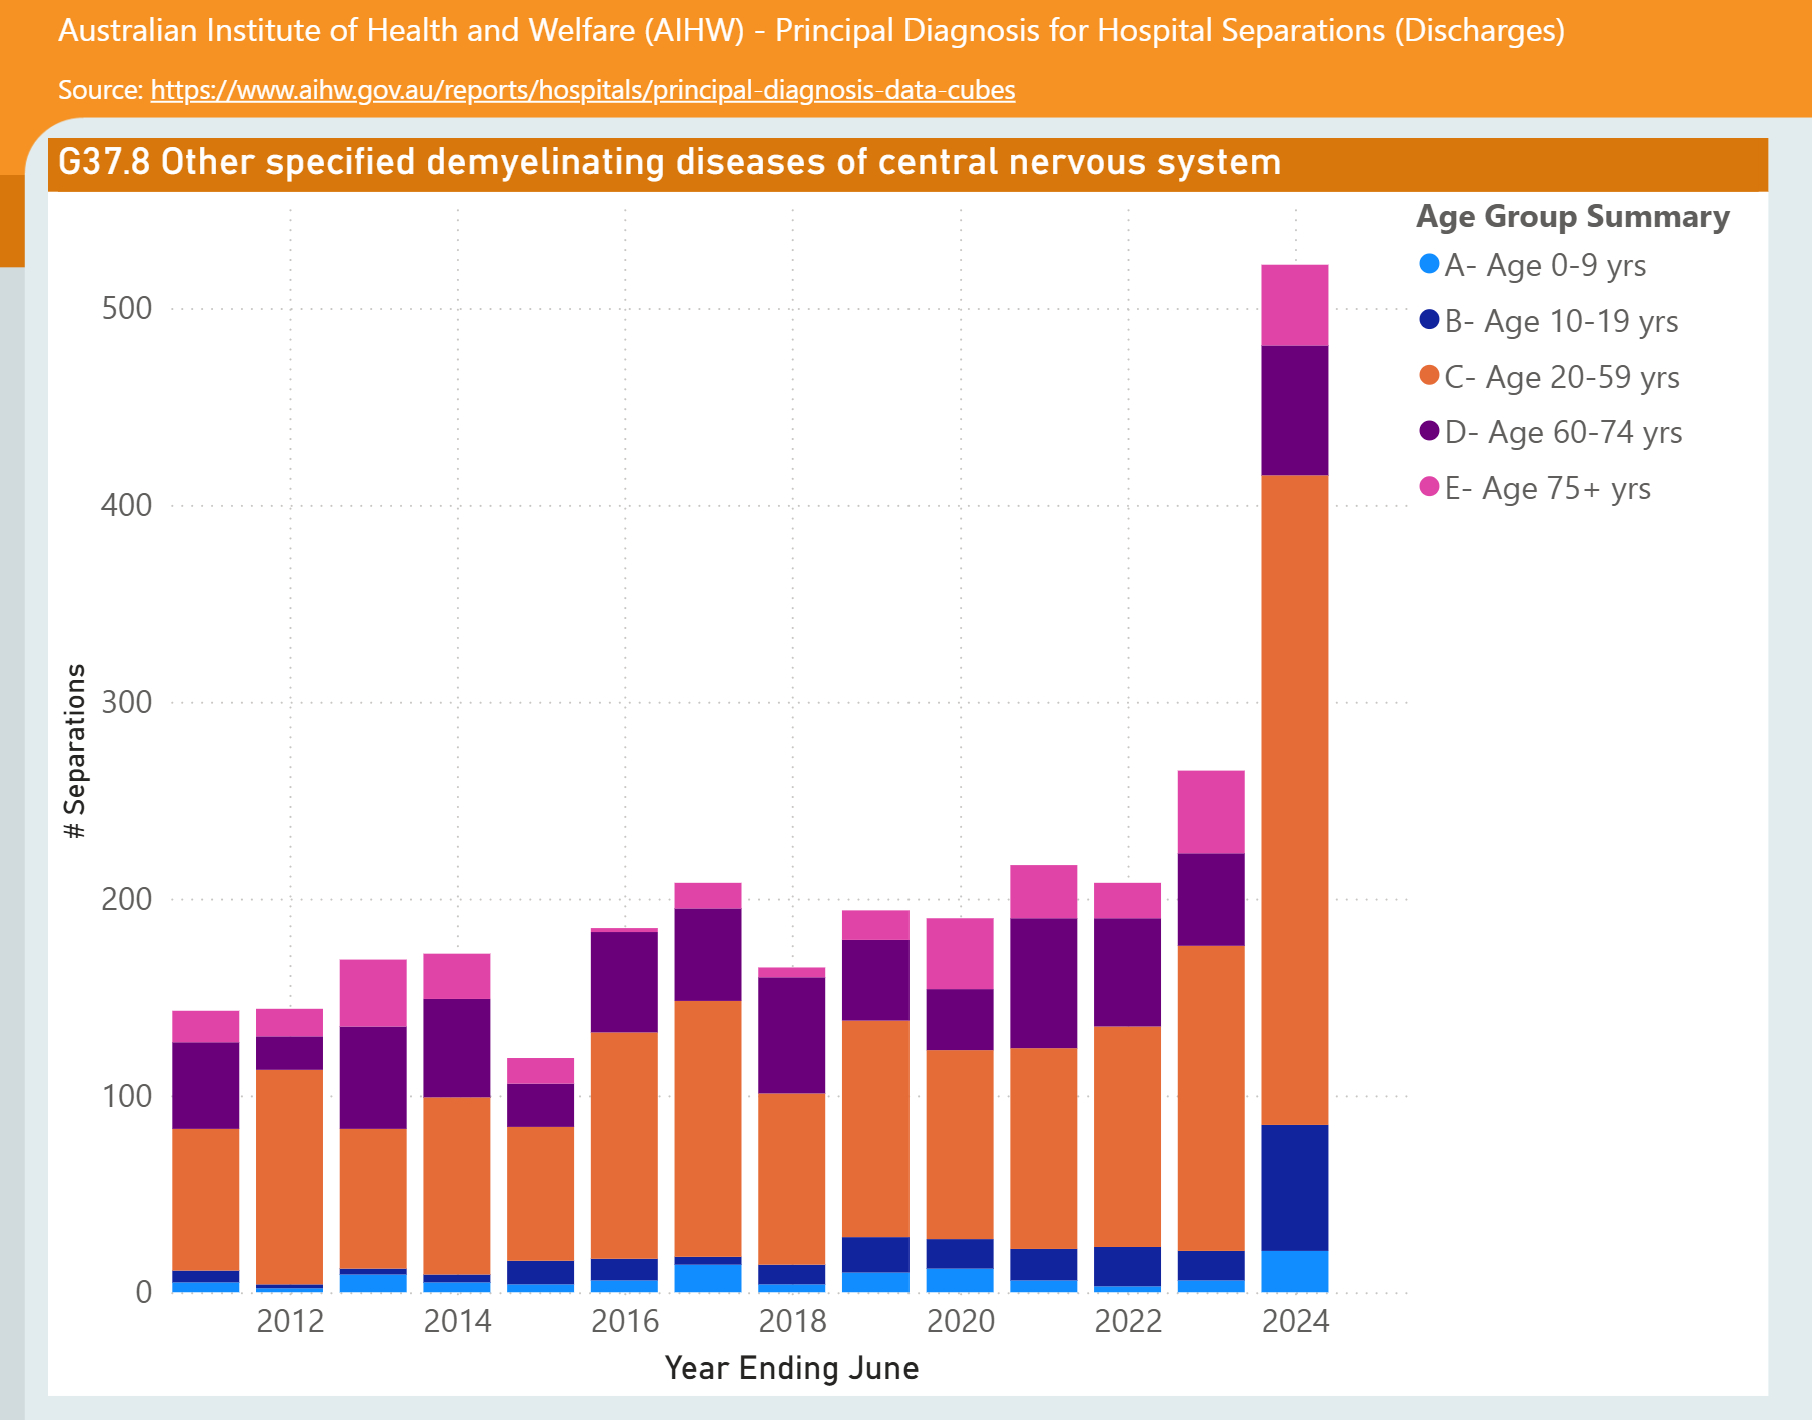Click the orange Age 20-59 legend marker
Viewport: 1812px width, 1420px height.
click(1429, 377)
